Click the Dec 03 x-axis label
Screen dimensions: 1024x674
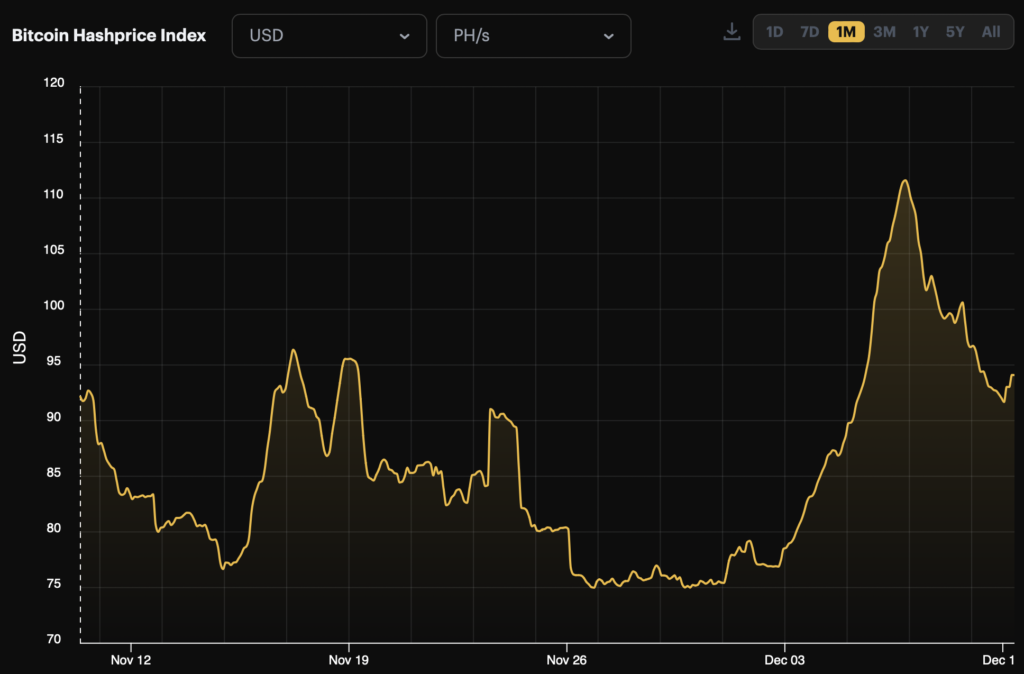[784, 660]
